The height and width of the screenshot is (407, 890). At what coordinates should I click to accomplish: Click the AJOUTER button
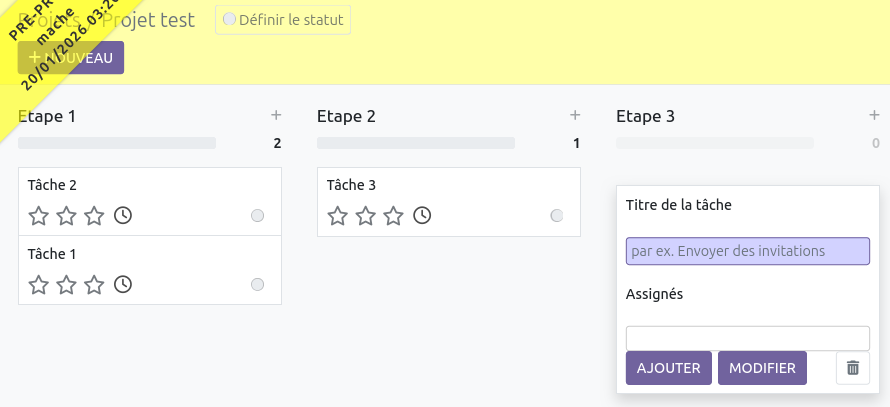(x=669, y=368)
